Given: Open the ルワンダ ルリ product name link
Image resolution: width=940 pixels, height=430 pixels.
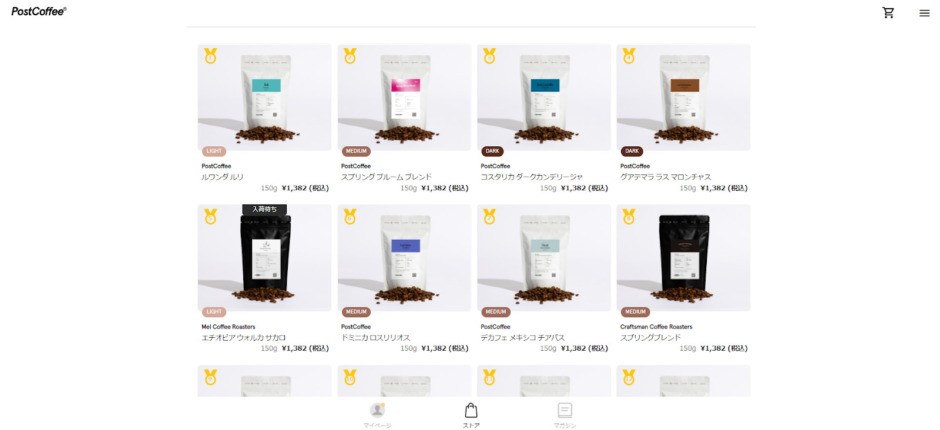Looking at the screenshot, I should tap(223, 177).
